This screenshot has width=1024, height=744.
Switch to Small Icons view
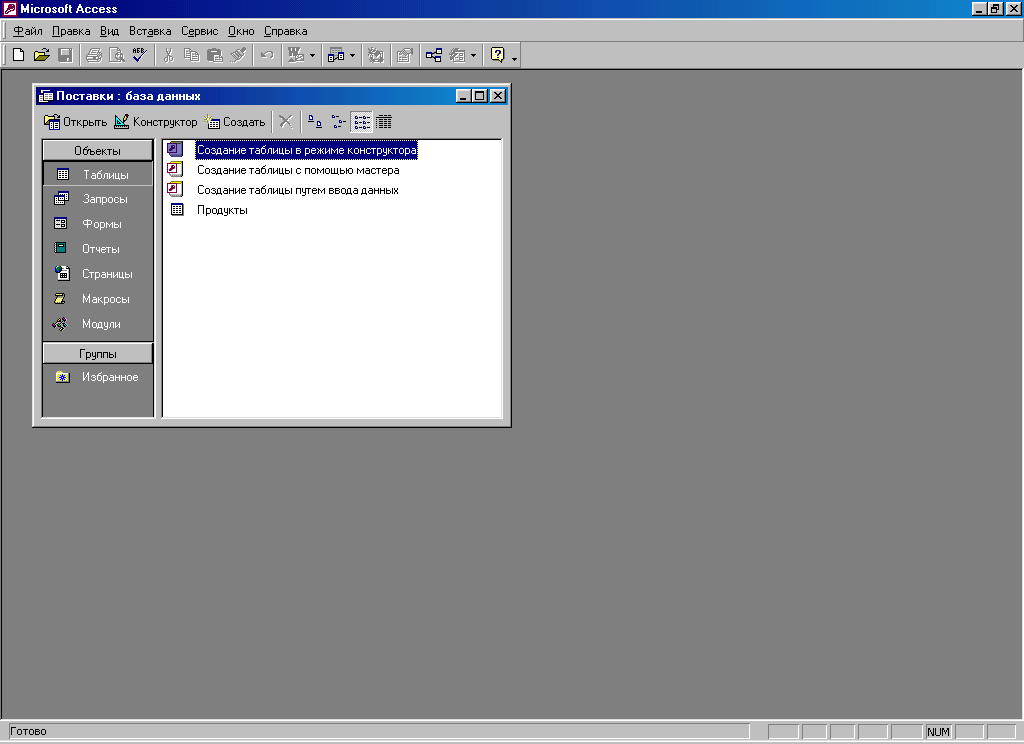[x=338, y=121]
